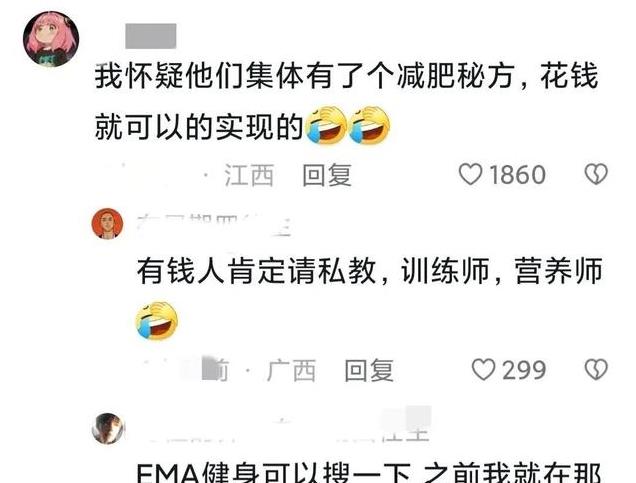This screenshot has width=636, height=483.
Task: Tap the 299 like count
Action: click(x=524, y=370)
